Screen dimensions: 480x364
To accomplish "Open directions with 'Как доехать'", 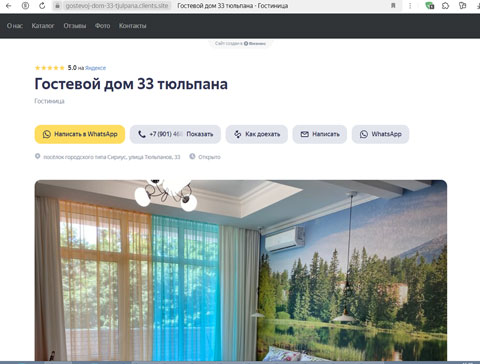I will 257,134.
